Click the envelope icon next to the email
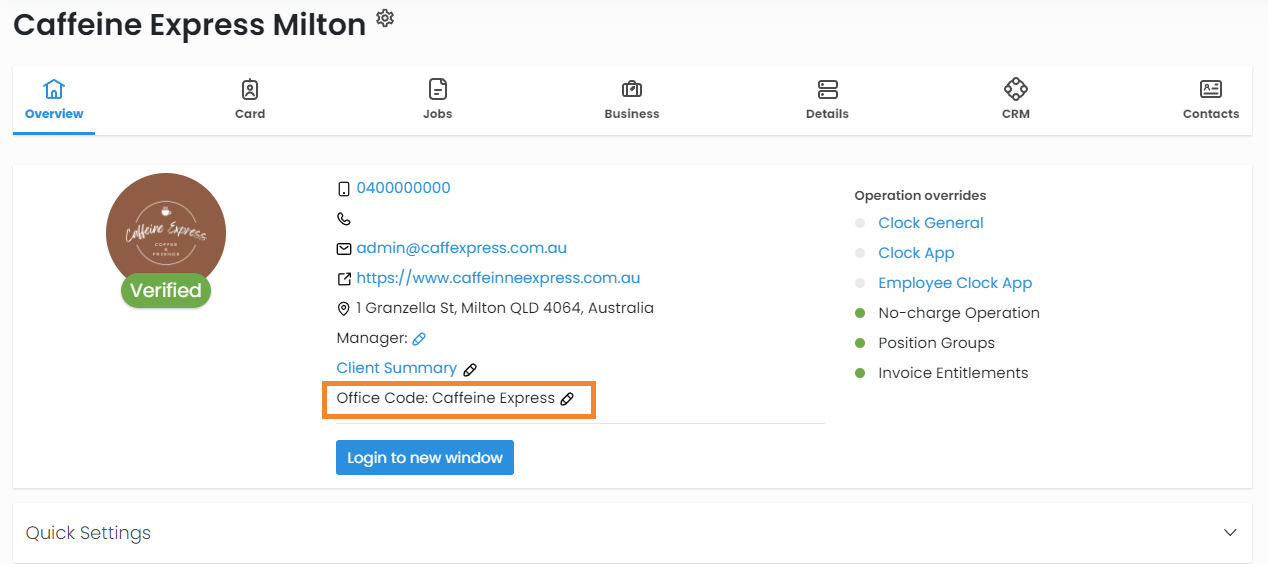Screen dimensions: 1268x564 tap(344, 249)
